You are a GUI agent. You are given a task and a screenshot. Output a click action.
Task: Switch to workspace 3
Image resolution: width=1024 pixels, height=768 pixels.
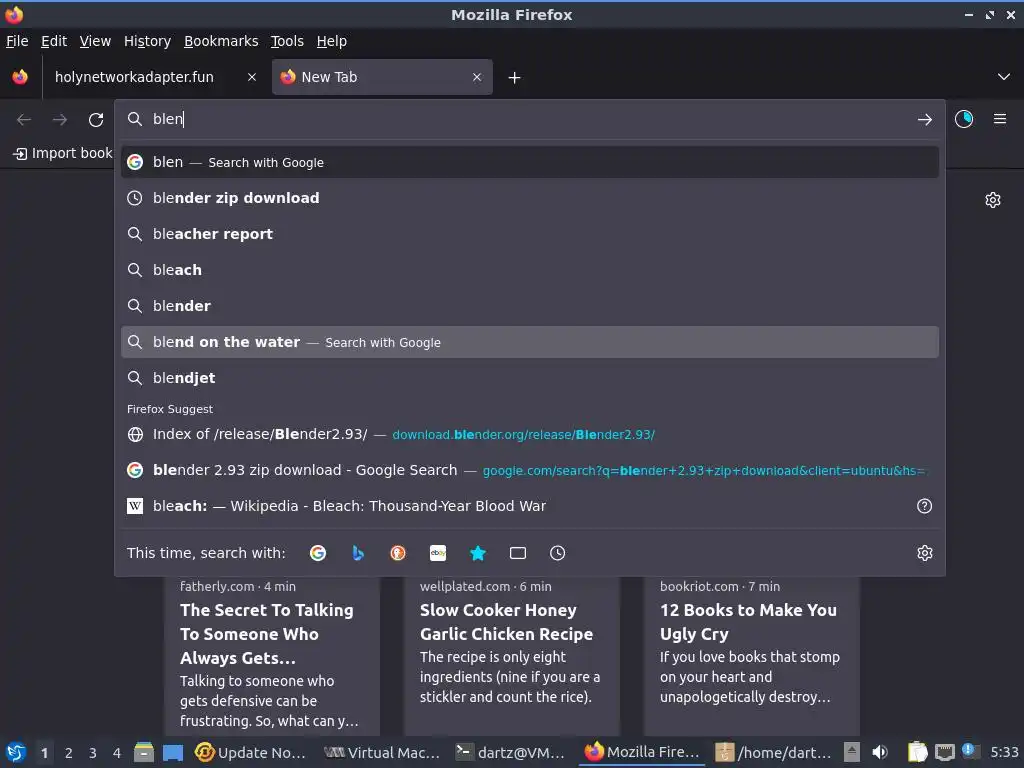(x=93, y=753)
